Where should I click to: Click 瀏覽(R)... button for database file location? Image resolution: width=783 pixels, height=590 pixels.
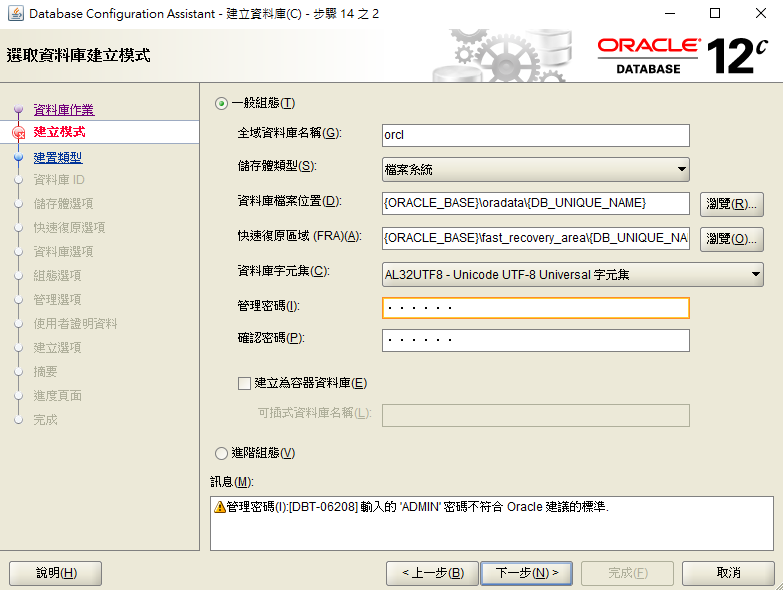732,204
